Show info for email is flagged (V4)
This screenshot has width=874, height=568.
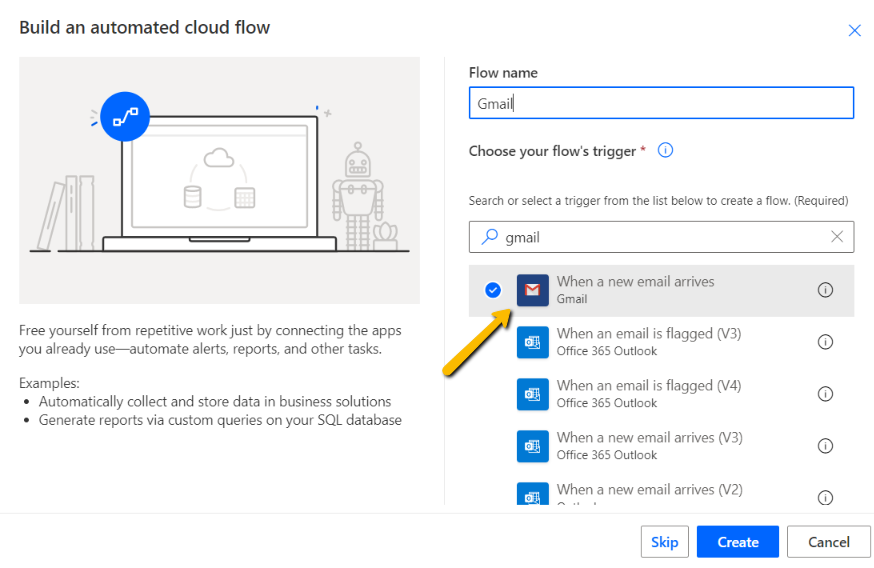pyautogui.click(x=825, y=394)
